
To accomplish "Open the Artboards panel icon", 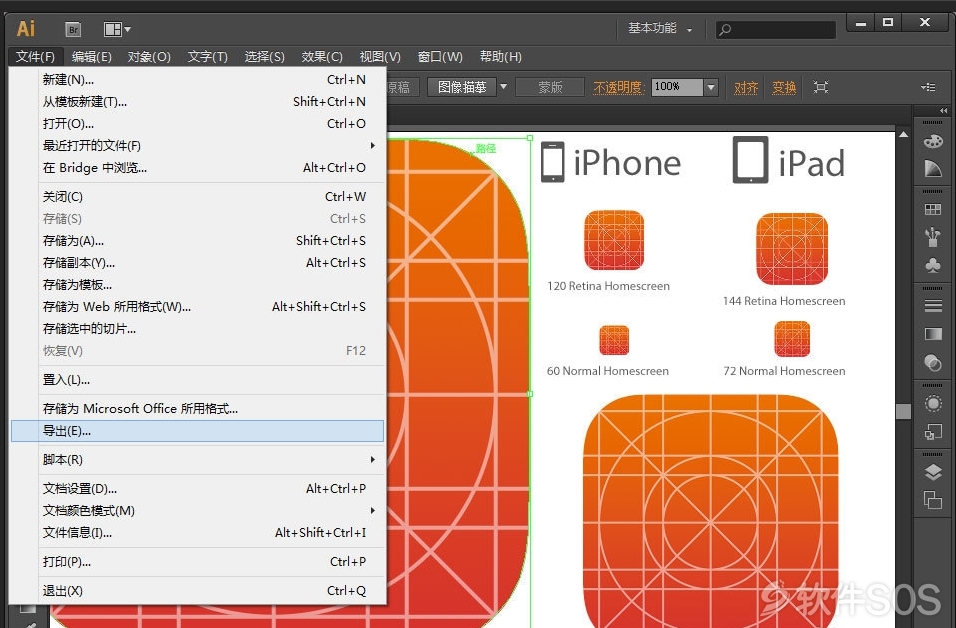I will pos(933,500).
